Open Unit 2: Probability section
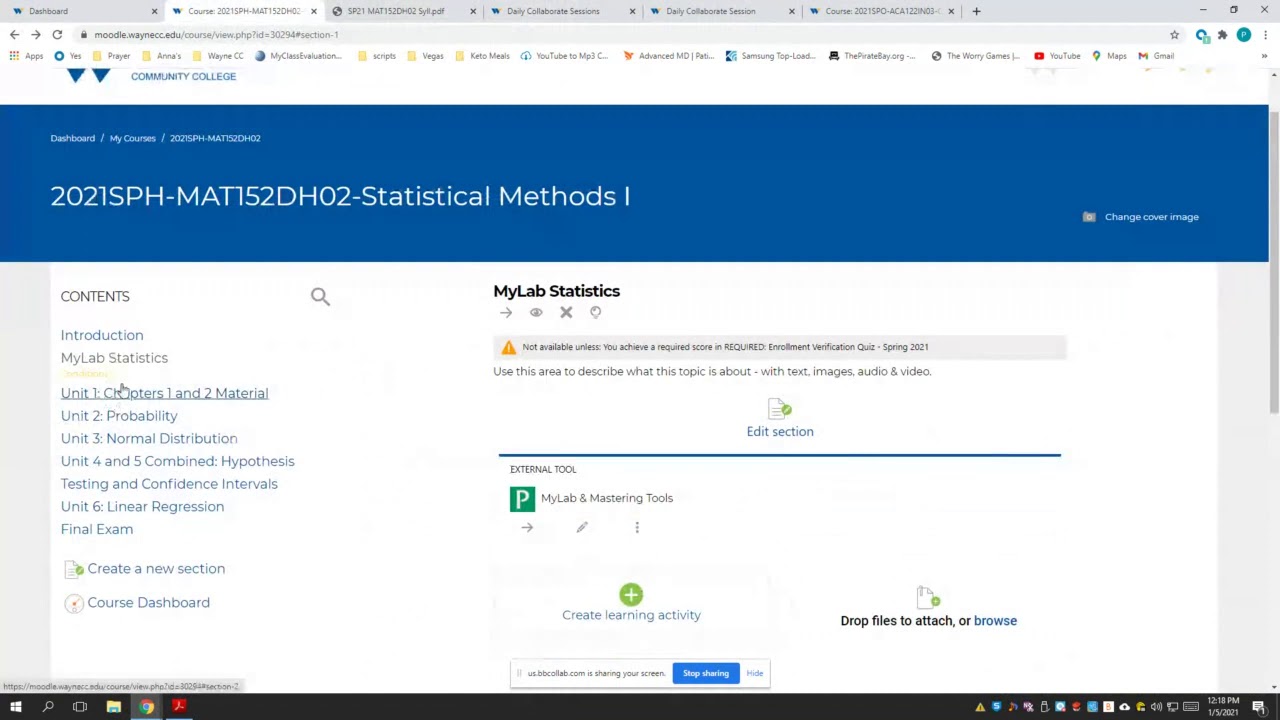This screenshot has height=720, width=1280. click(x=119, y=416)
